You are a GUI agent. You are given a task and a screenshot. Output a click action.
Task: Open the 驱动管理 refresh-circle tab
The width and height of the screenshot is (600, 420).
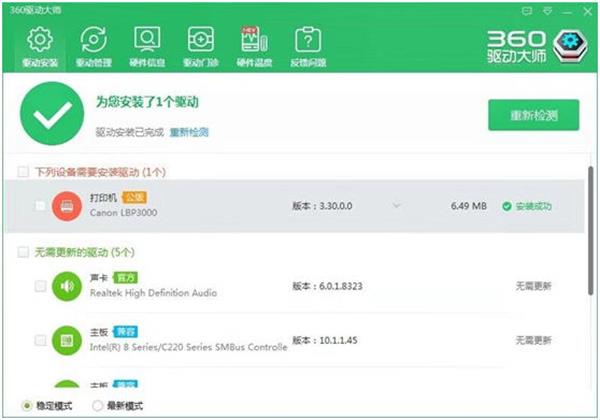click(93, 47)
